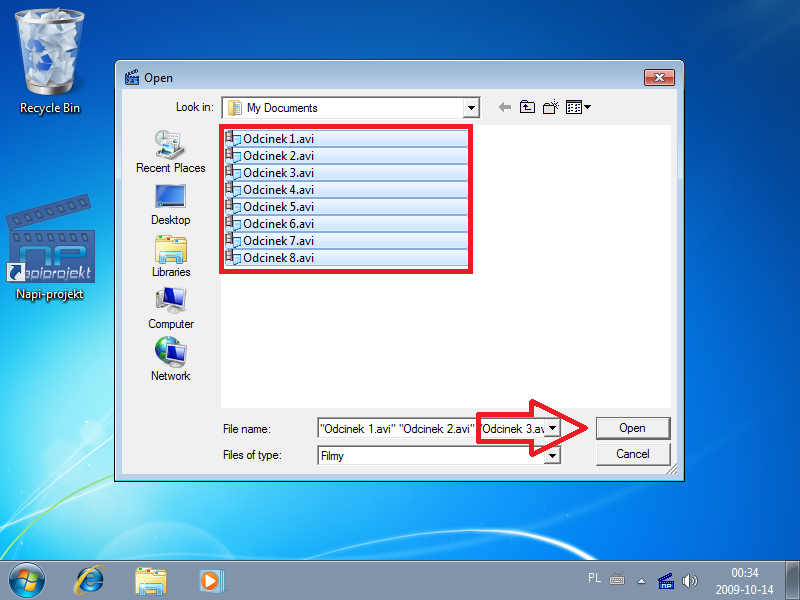Expand the Files of type dropdown

(x=553, y=455)
